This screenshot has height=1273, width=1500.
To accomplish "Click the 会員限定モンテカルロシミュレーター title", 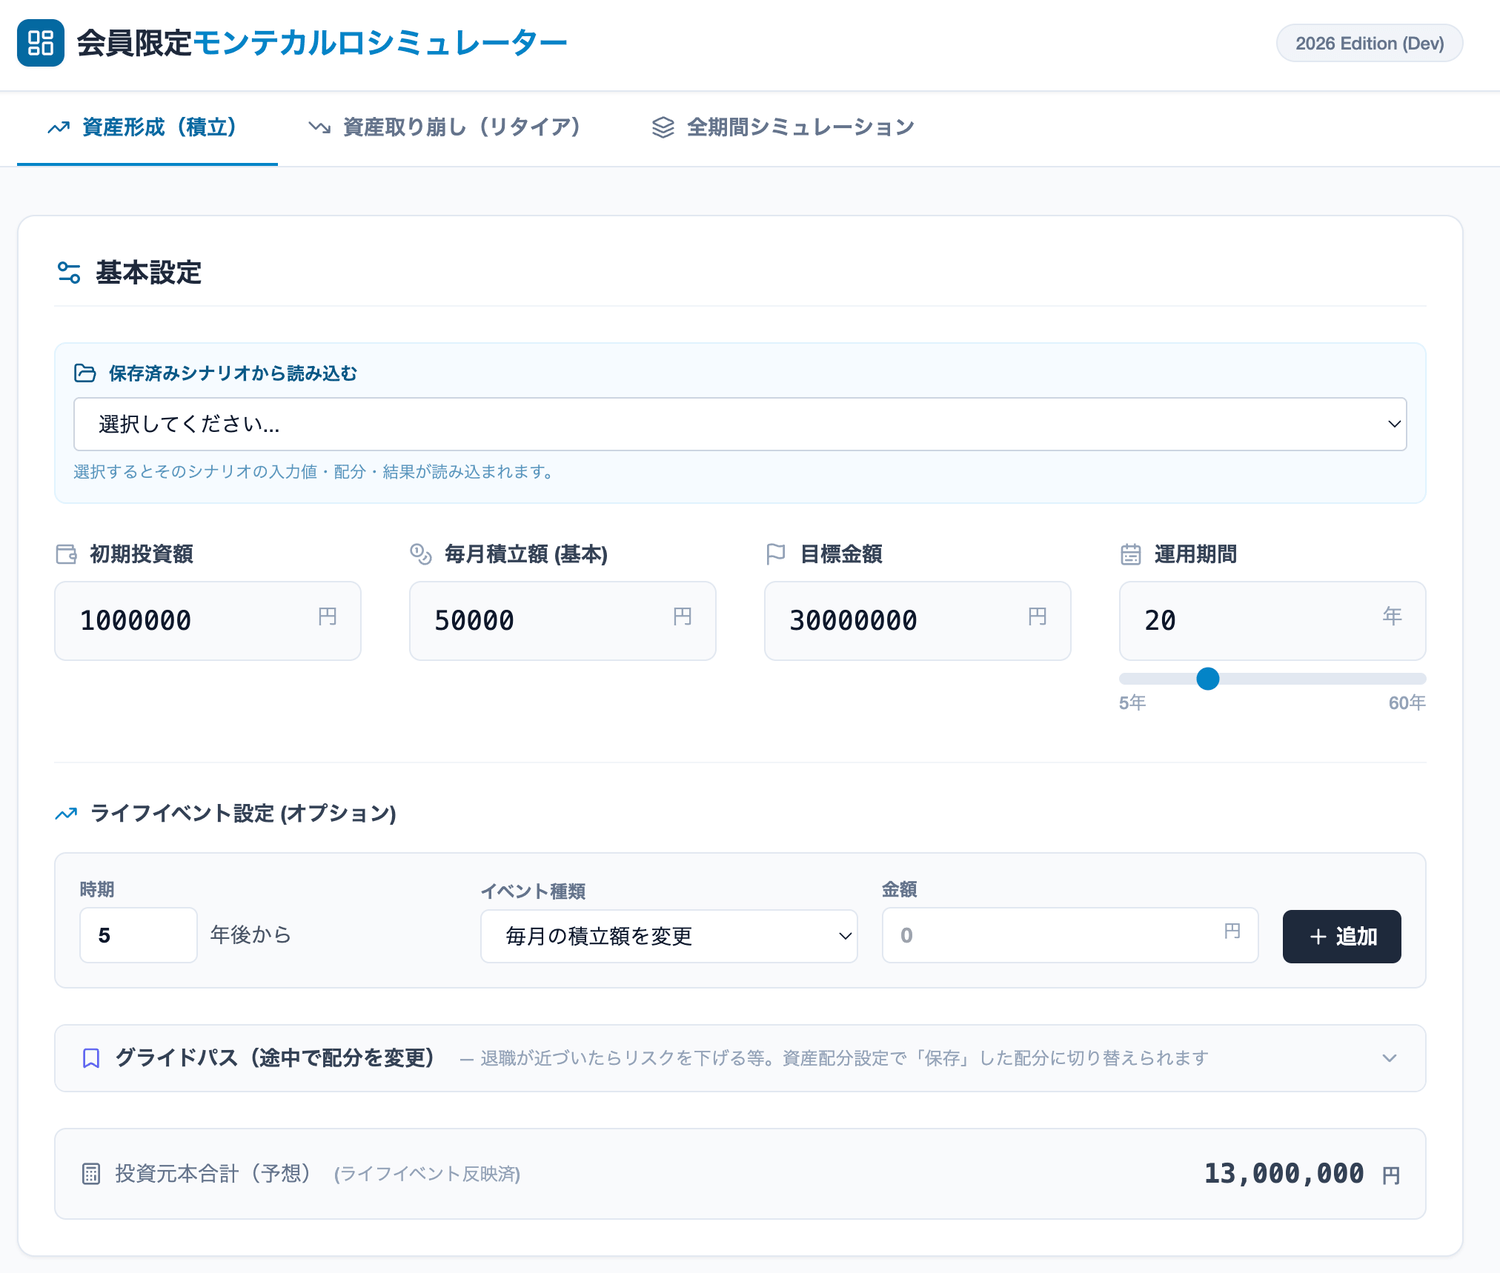I will tap(322, 43).
